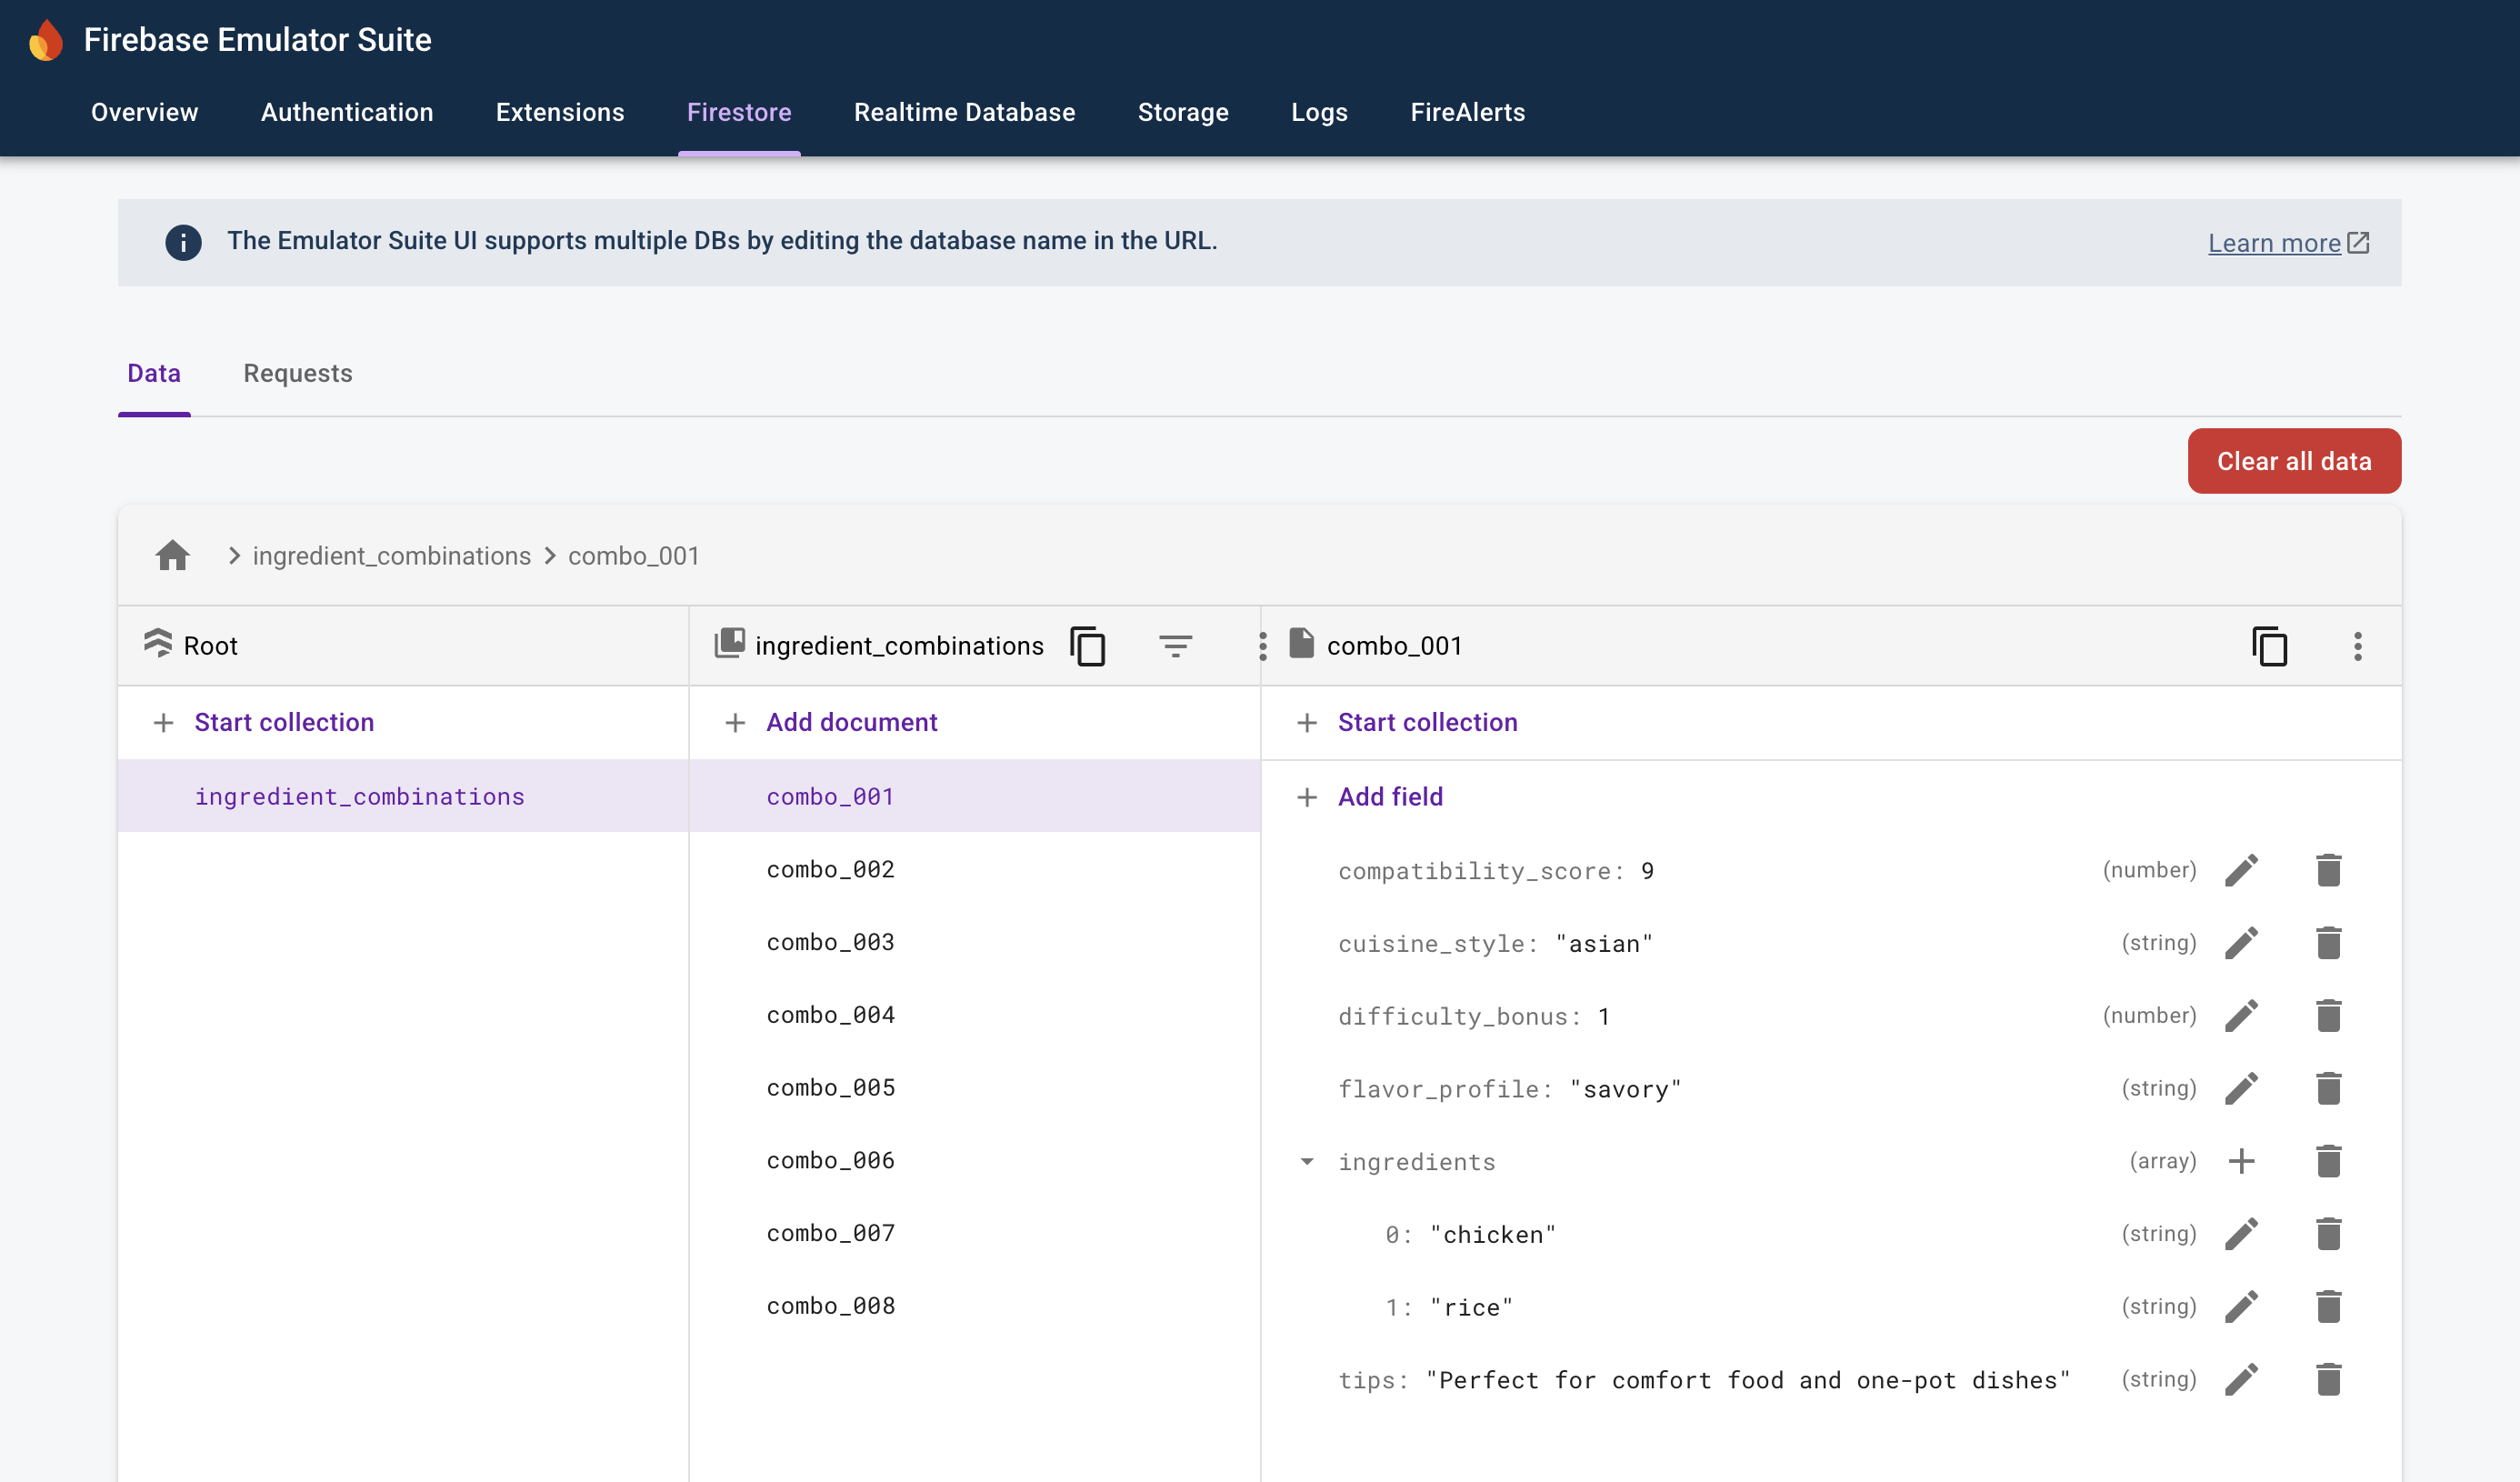Viewport: 2520px width, 1482px height.
Task: Select the ingredient_combinations collection in the Root list
Action: [403, 796]
